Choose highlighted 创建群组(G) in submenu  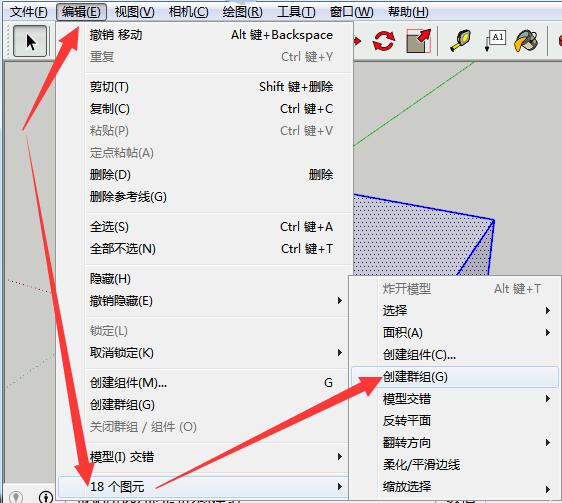(x=455, y=377)
